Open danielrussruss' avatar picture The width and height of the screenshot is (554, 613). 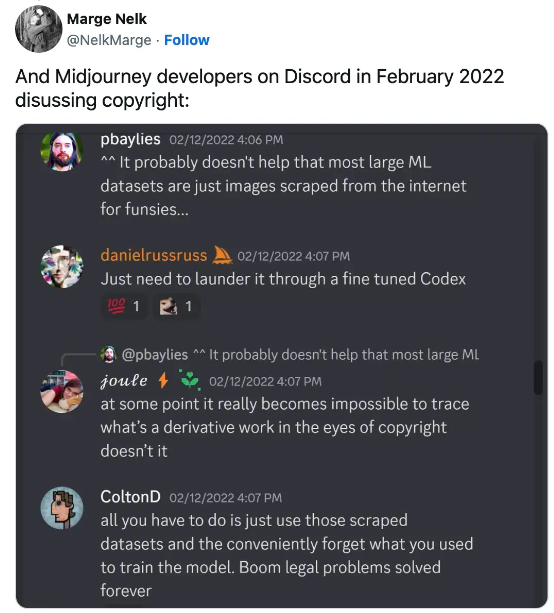(62, 267)
